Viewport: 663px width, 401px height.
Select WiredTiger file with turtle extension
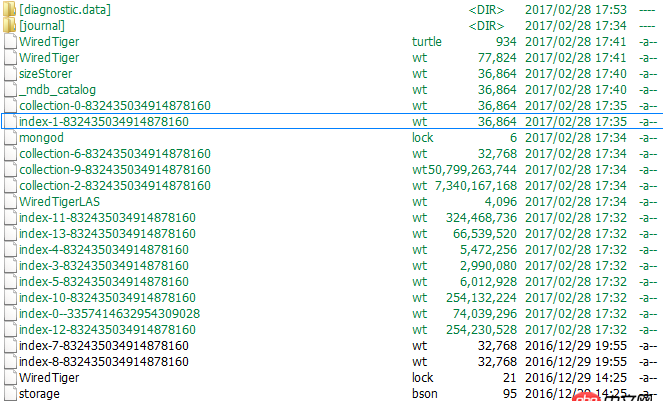(49, 42)
